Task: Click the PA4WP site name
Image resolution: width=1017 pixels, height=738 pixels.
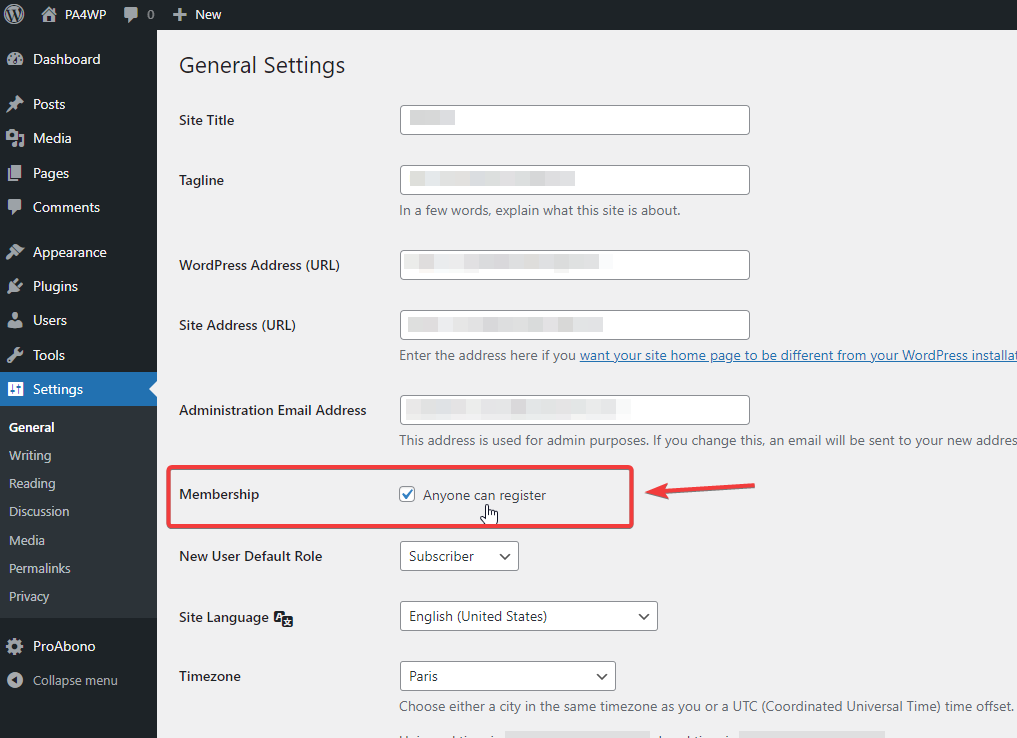Action: pos(86,14)
